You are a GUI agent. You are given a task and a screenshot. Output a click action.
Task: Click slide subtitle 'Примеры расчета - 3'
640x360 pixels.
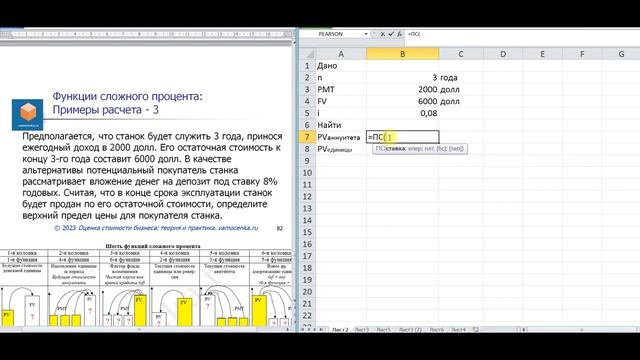pyautogui.click(x=106, y=110)
